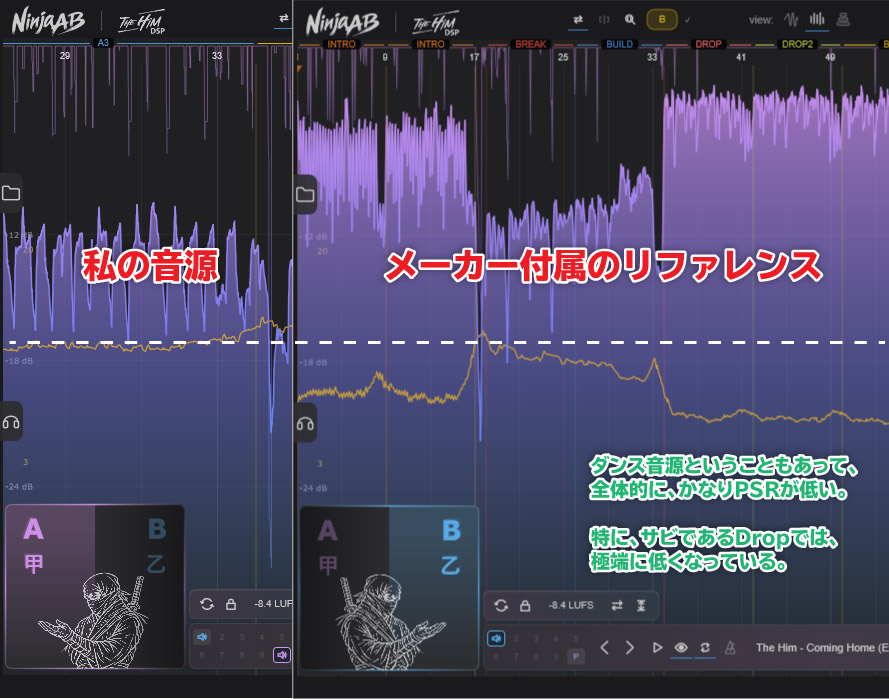Screen dimensions: 889x699
Task: Click the headphones icon in the left window
Action: 11,422
